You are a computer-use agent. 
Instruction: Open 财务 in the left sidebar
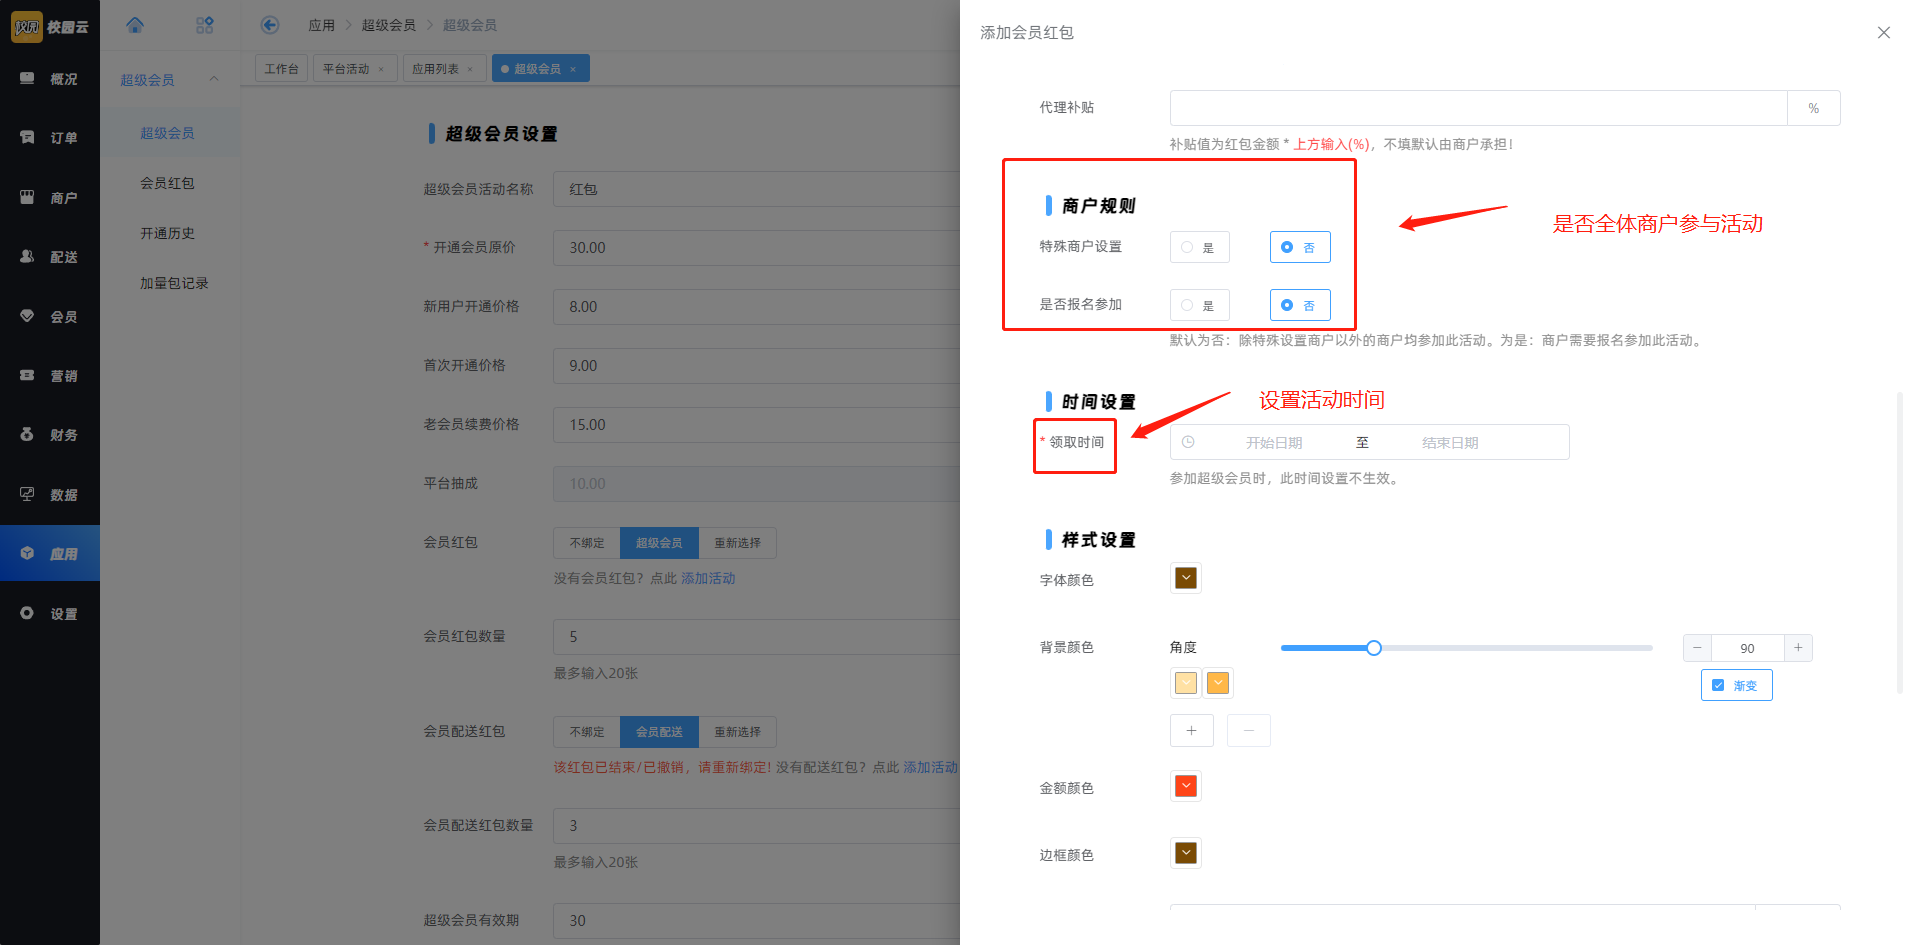pos(50,435)
